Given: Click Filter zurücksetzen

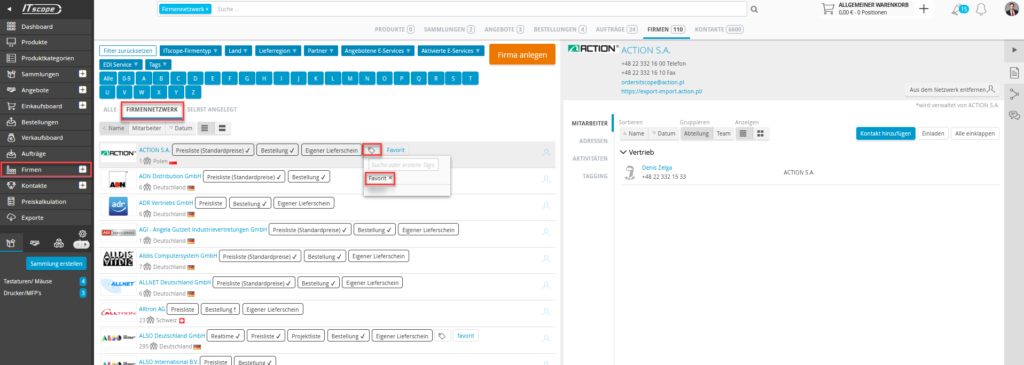Looking at the screenshot, I should point(128,50).
